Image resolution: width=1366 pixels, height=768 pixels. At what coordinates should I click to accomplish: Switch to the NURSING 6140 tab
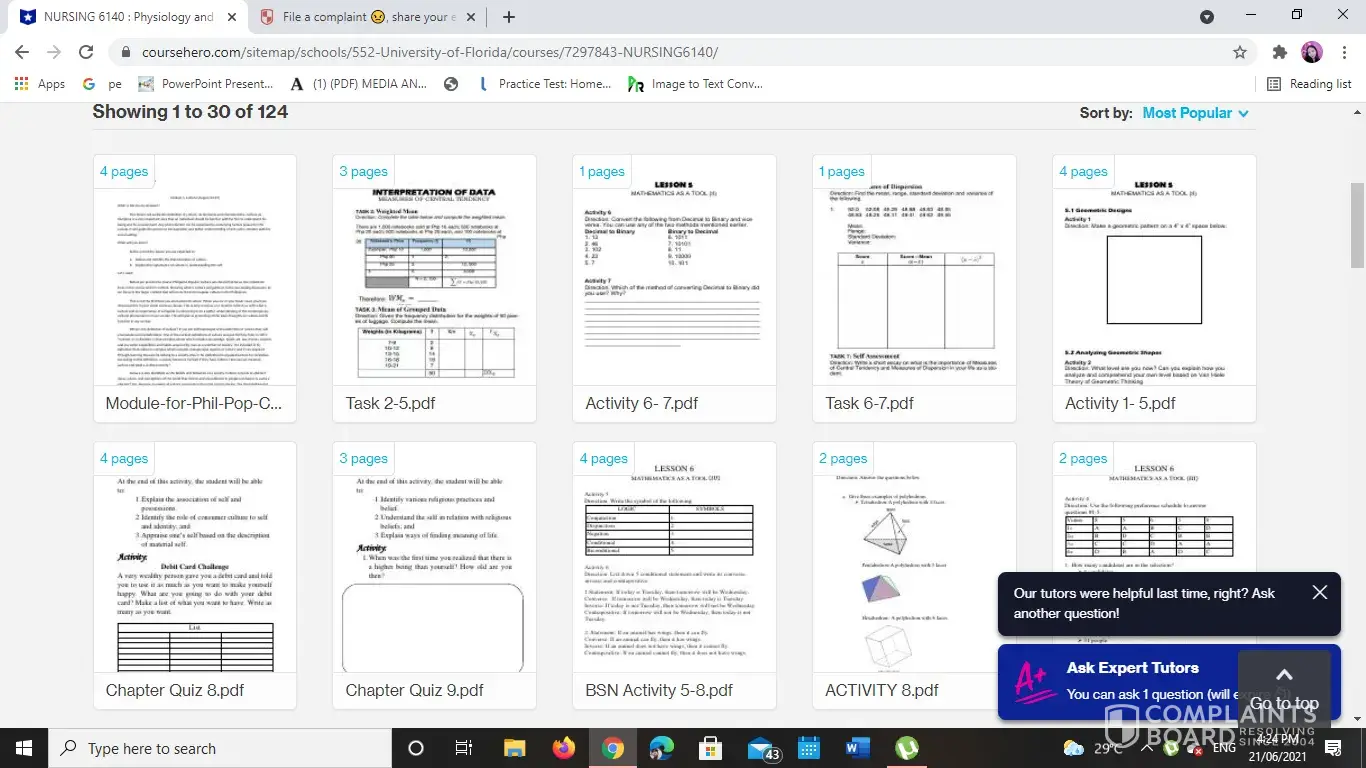click(128, 17)
